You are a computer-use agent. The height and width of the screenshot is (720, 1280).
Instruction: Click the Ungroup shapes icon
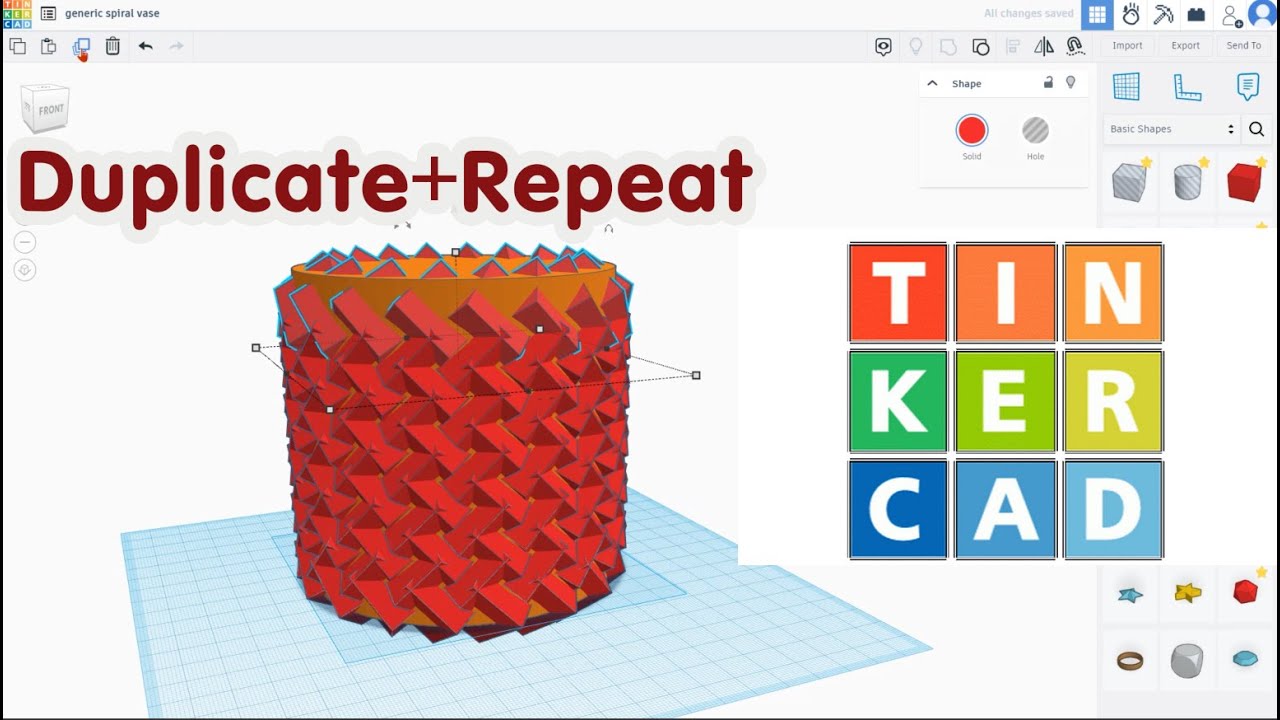(981, 46)
